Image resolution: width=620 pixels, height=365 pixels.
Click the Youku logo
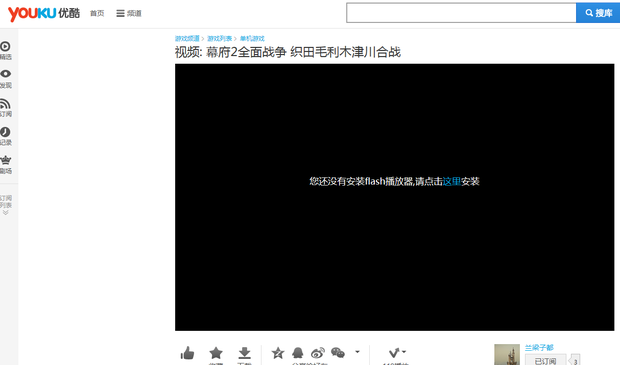coord(43,13)
